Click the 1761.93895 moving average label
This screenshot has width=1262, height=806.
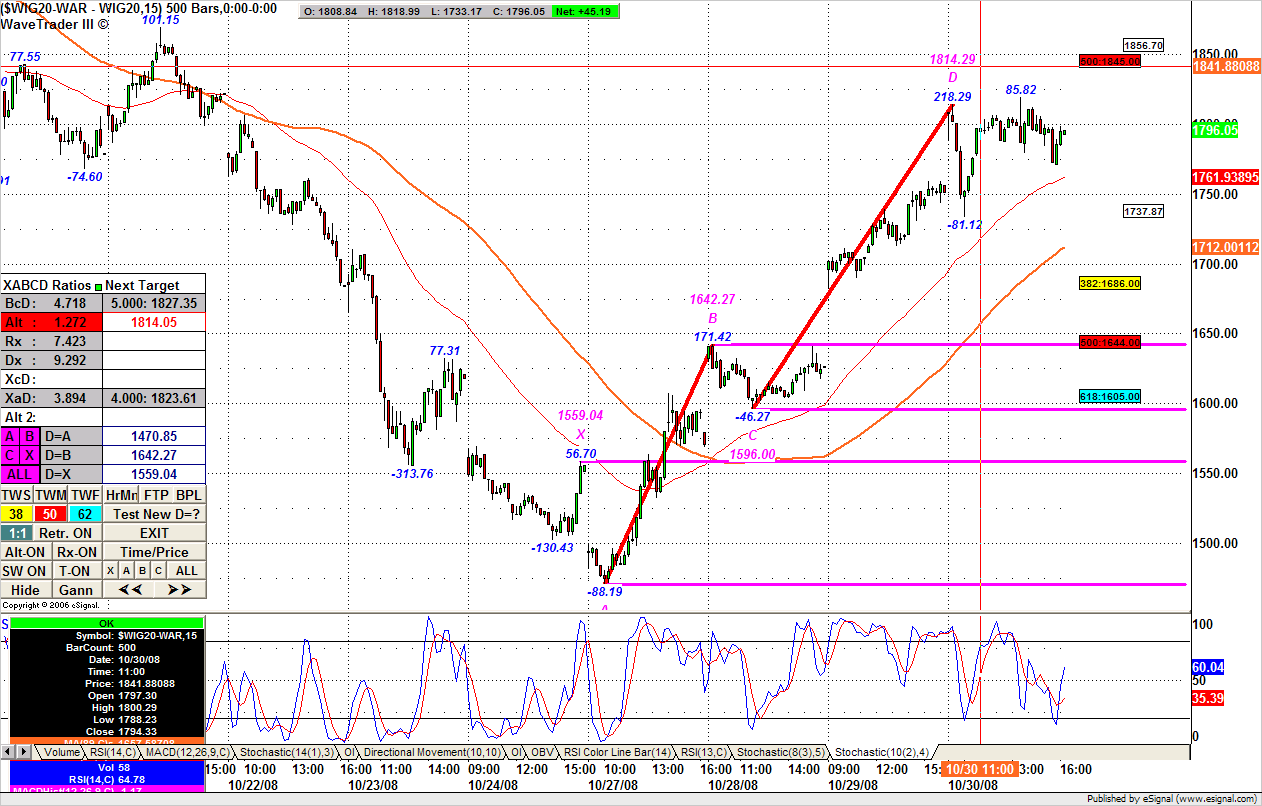pos(1227,177)
